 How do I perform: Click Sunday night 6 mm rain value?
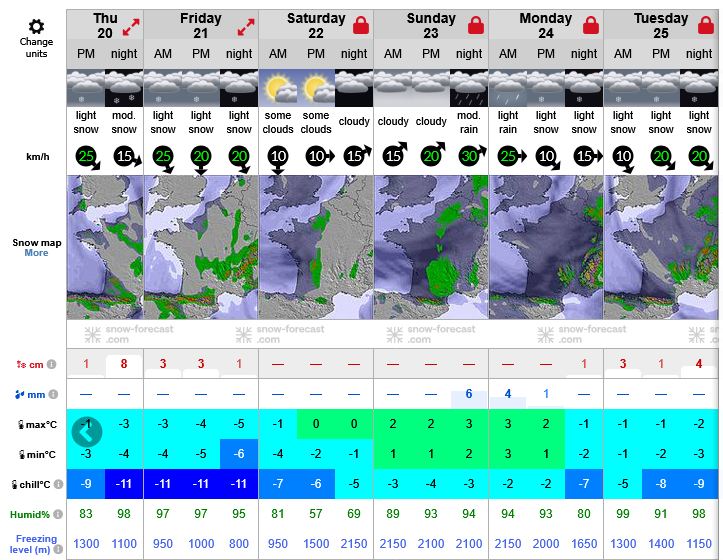469,394
